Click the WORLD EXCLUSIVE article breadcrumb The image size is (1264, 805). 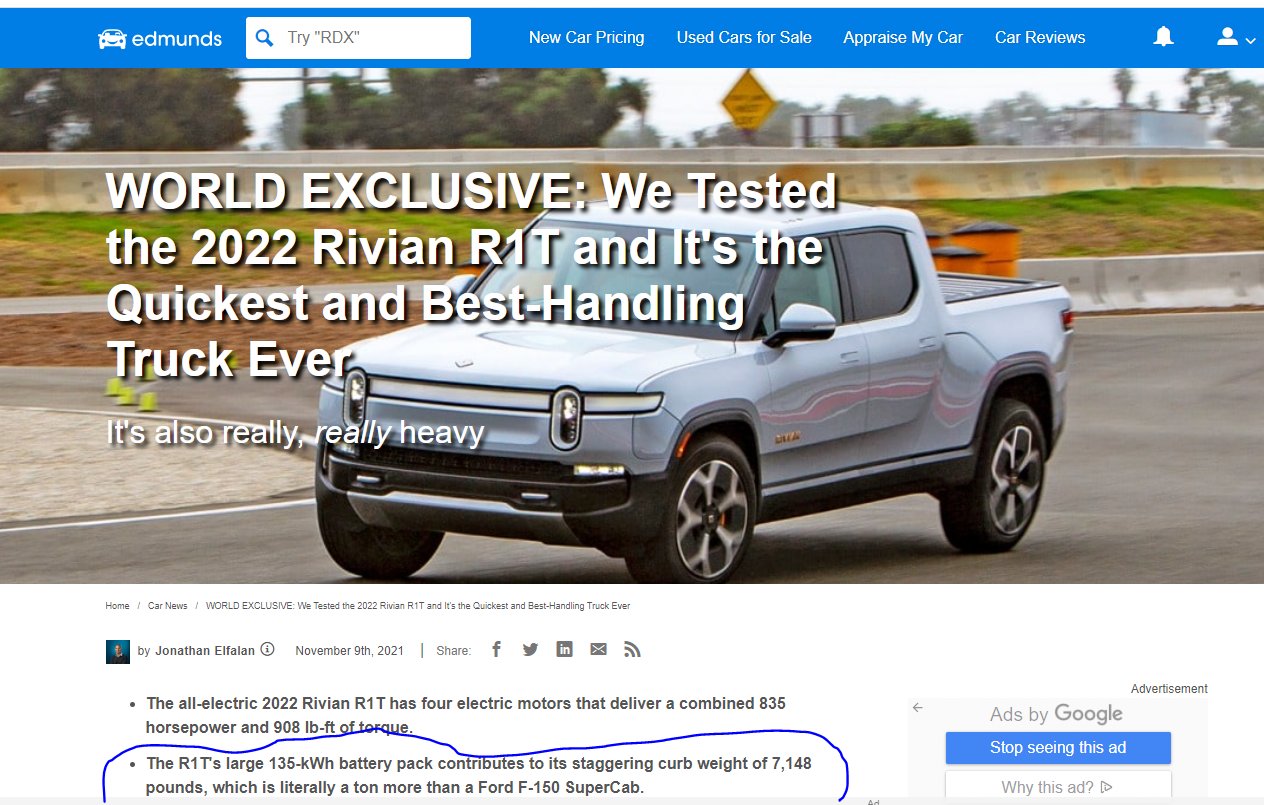418,606
